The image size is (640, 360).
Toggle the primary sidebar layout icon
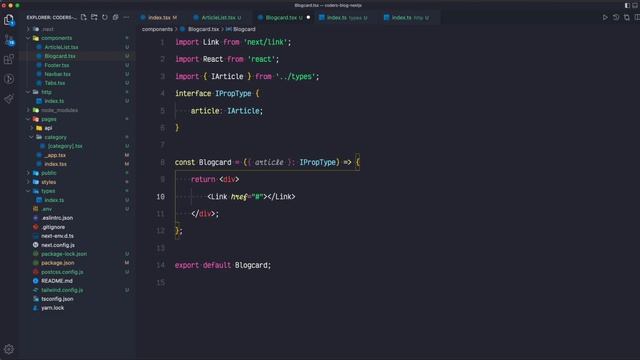pos(627,5)
